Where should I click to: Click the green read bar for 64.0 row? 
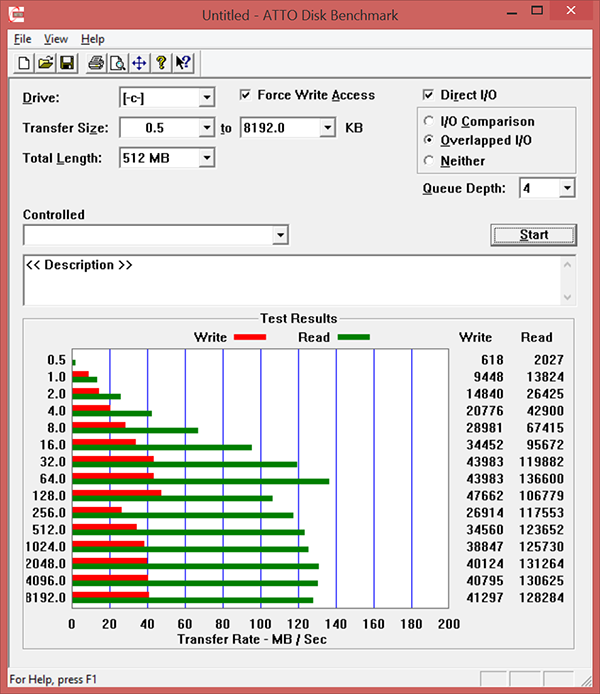pyautogui.click(x=201, y=481)
